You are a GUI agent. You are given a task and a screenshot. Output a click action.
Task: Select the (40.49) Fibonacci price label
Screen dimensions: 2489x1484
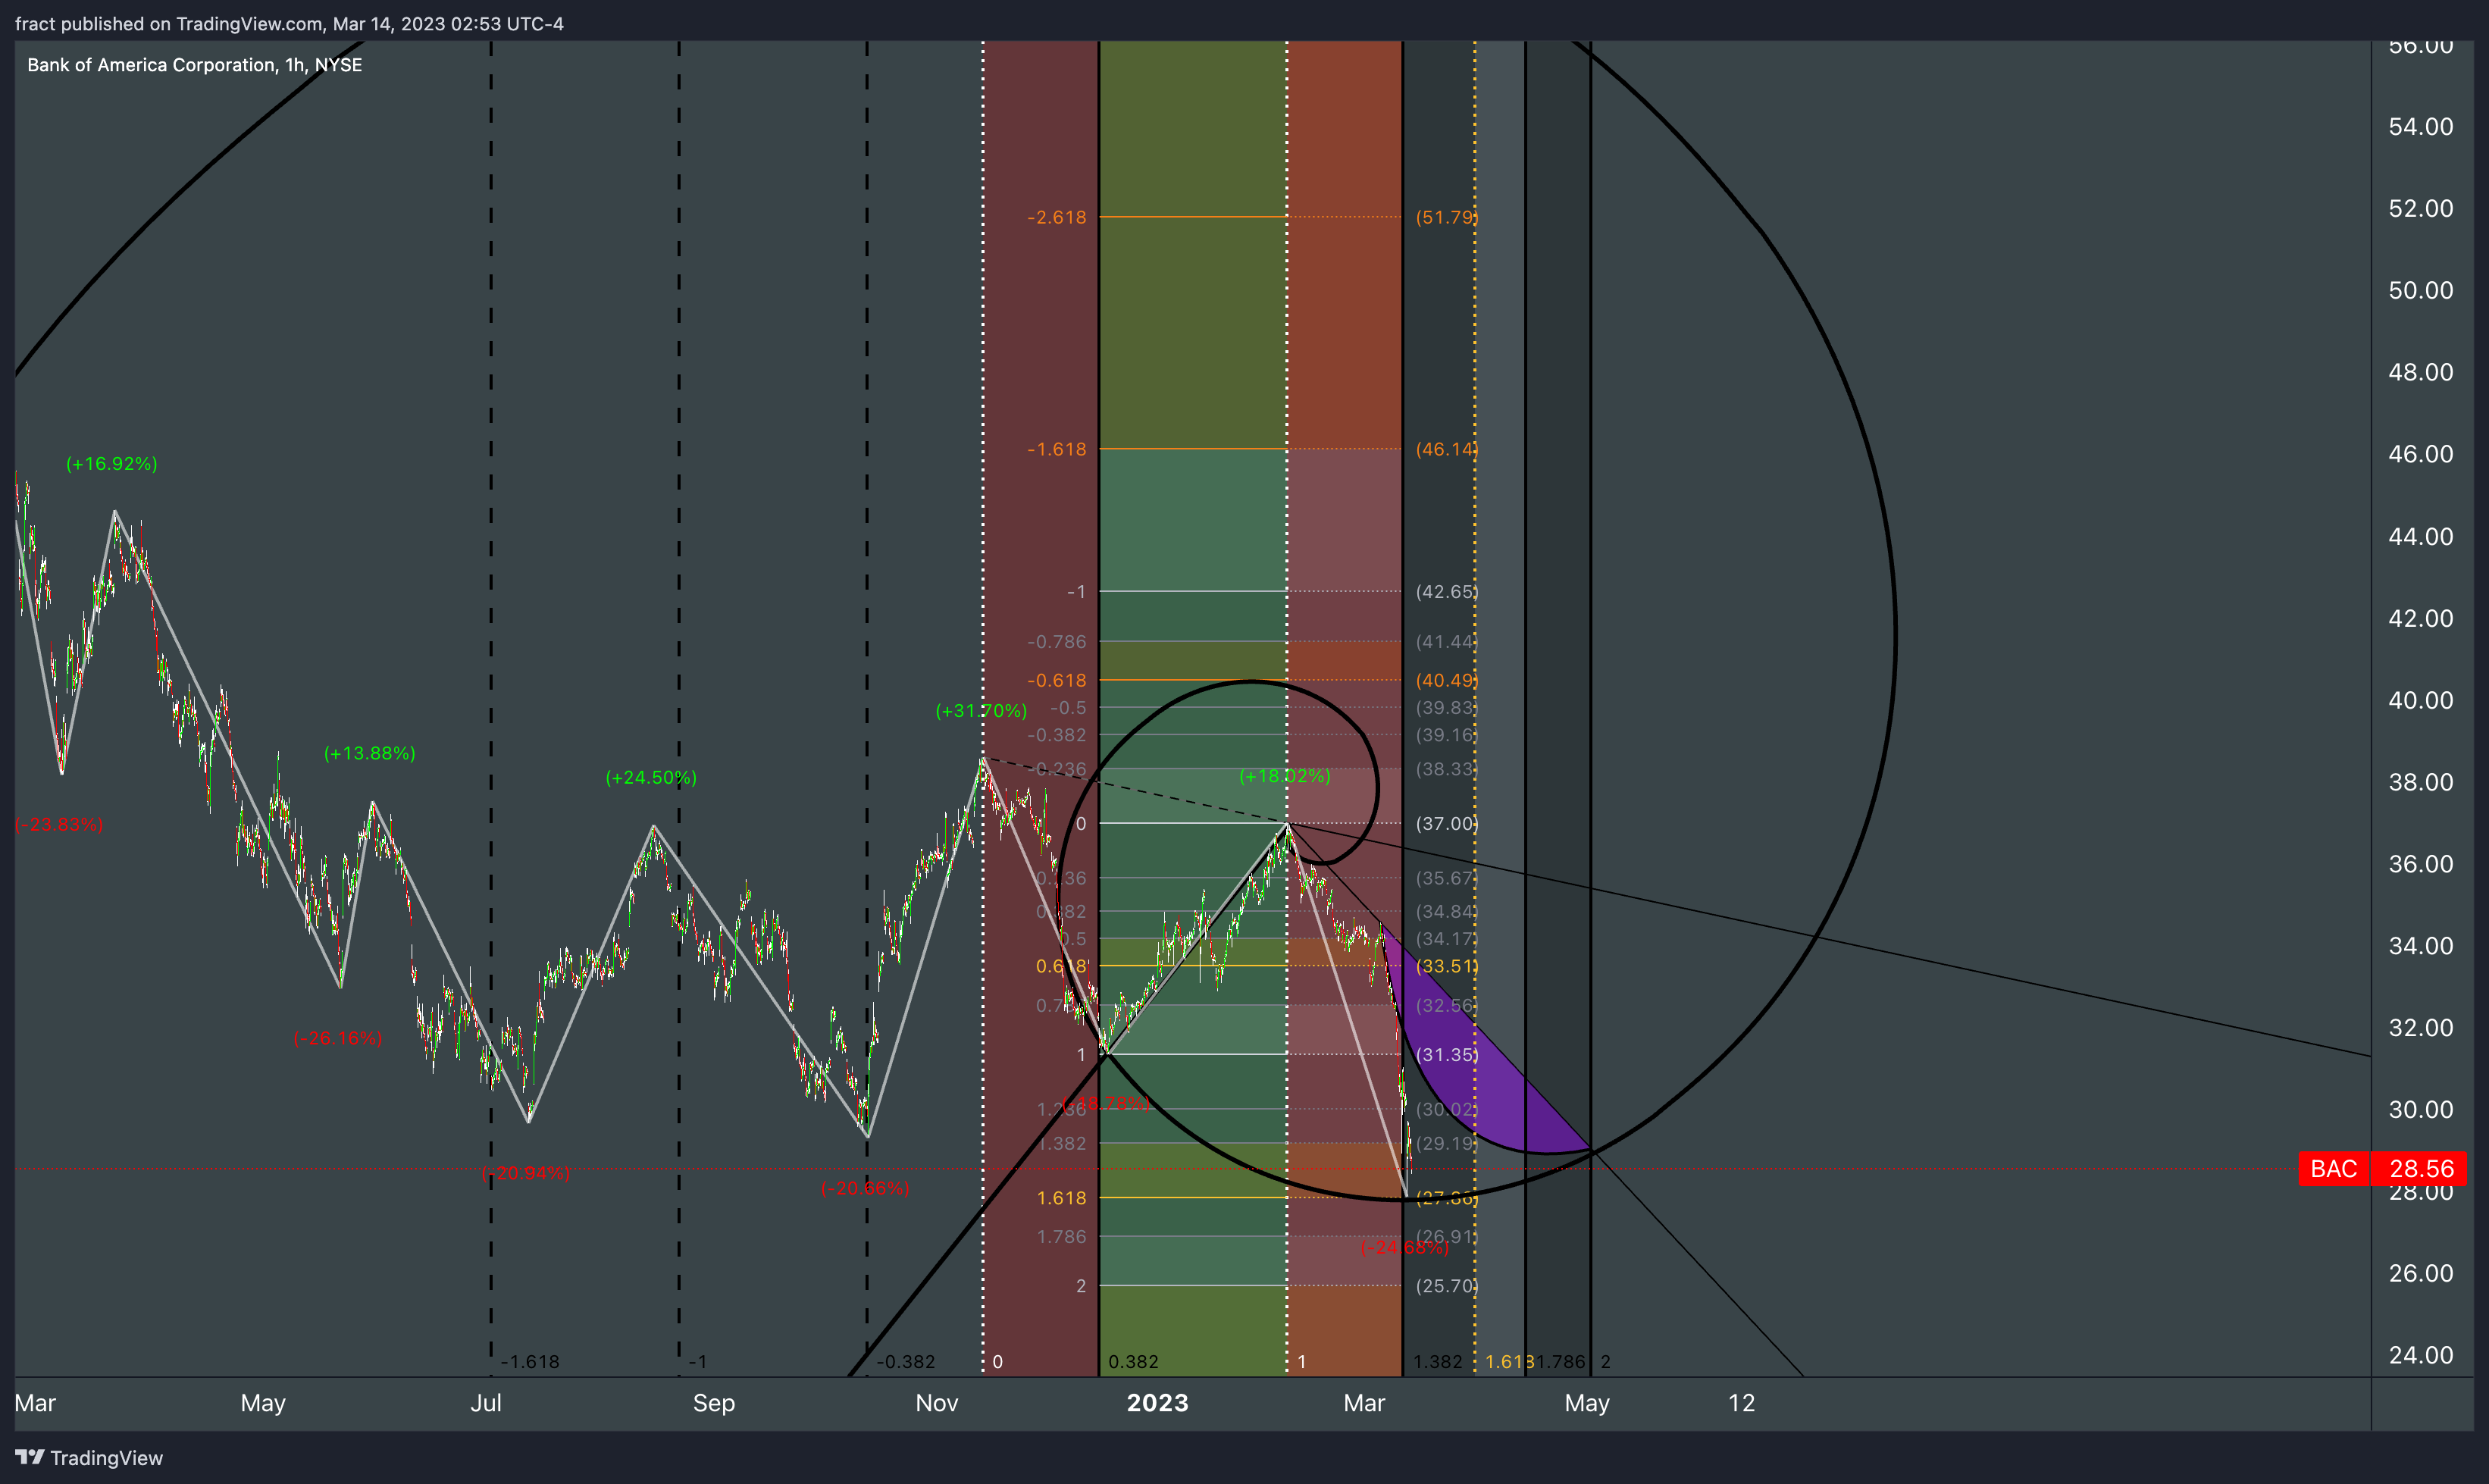[1446, 680]
